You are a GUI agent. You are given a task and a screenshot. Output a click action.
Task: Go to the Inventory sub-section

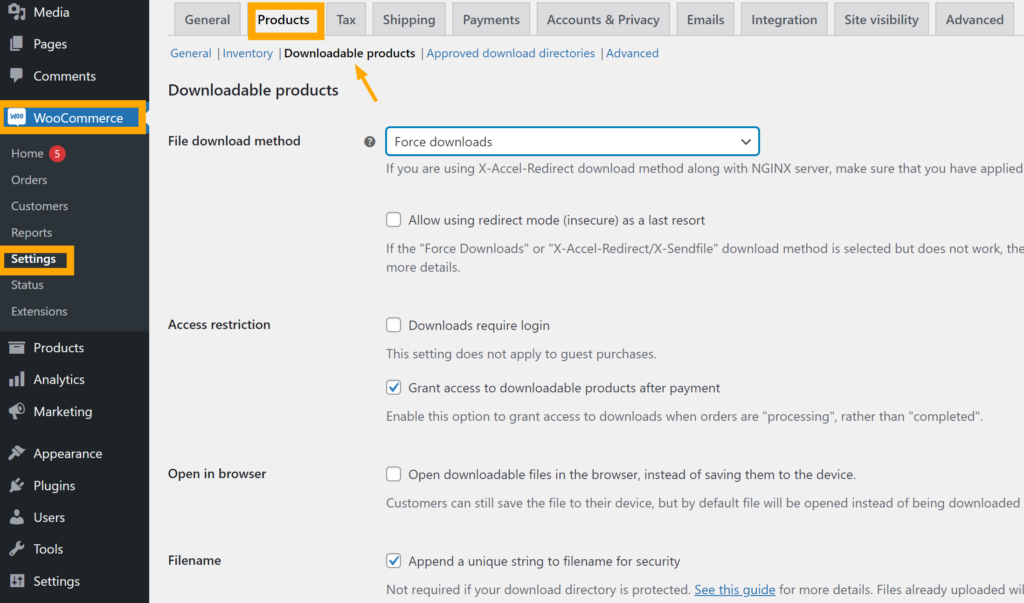[x=248, y=53]
